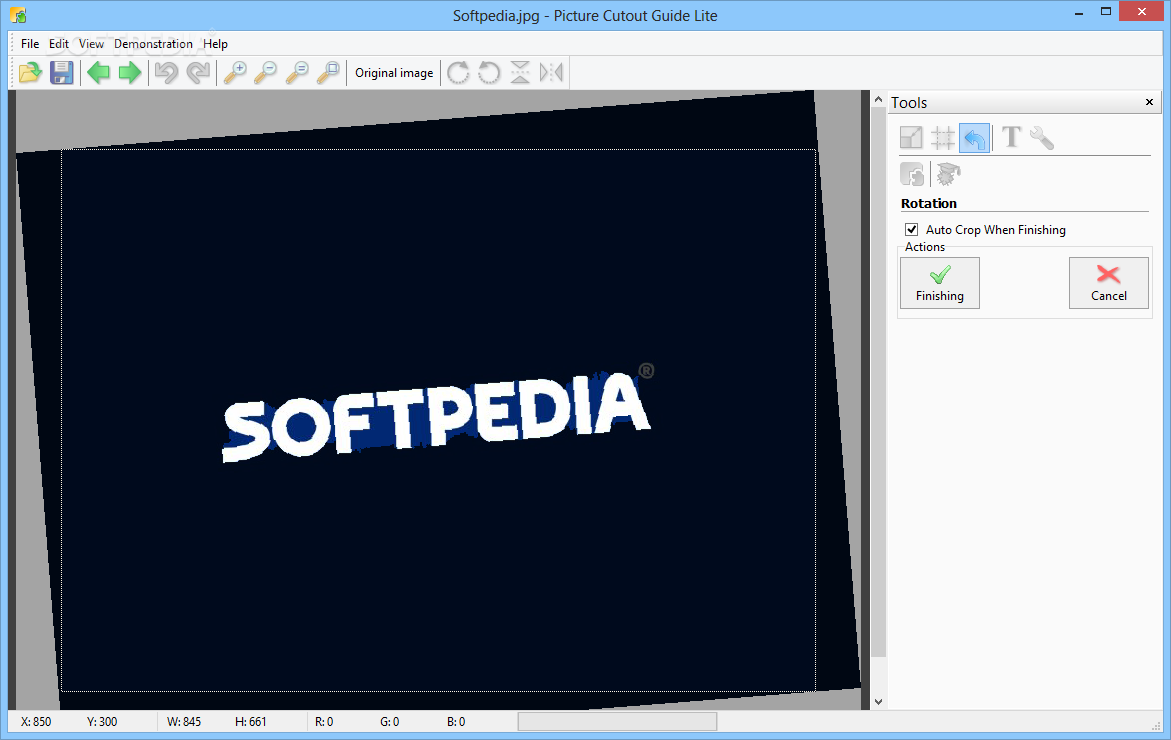The width and height of the screenshot is (1171, 740).
Task: Go to the previous step with left green arrow
Action: point(99,72)
